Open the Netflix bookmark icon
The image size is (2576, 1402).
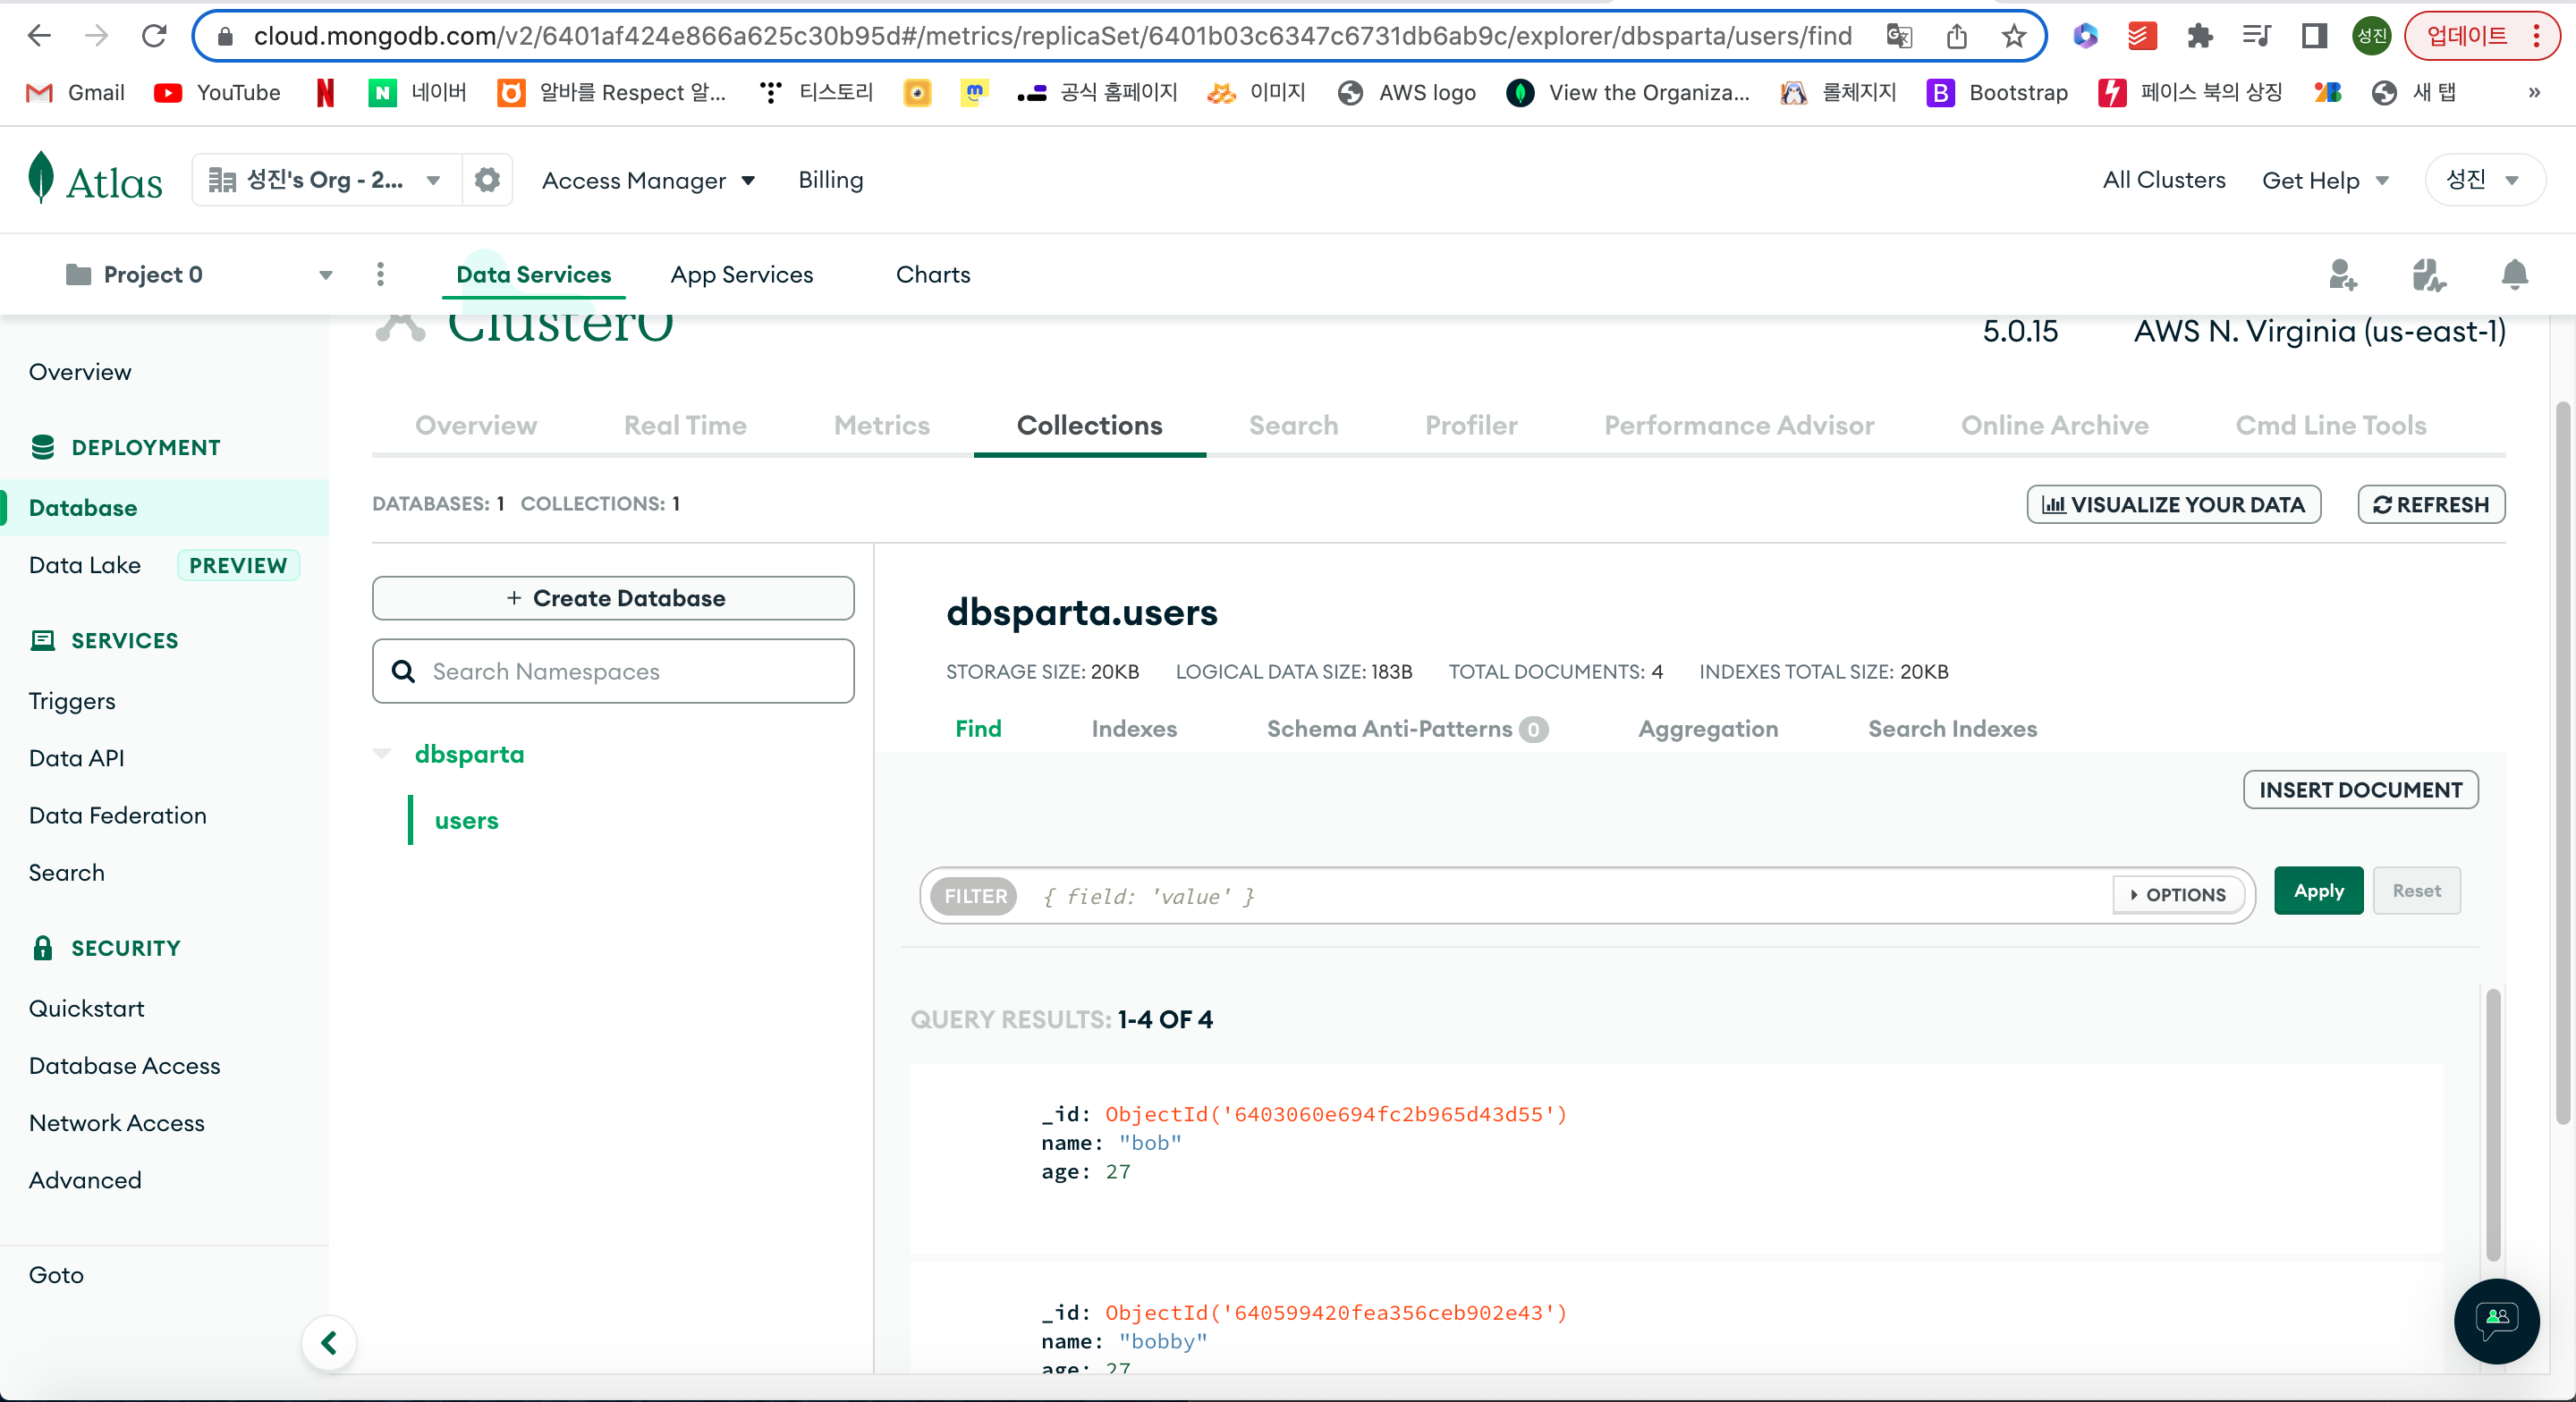tap(325, 92)
